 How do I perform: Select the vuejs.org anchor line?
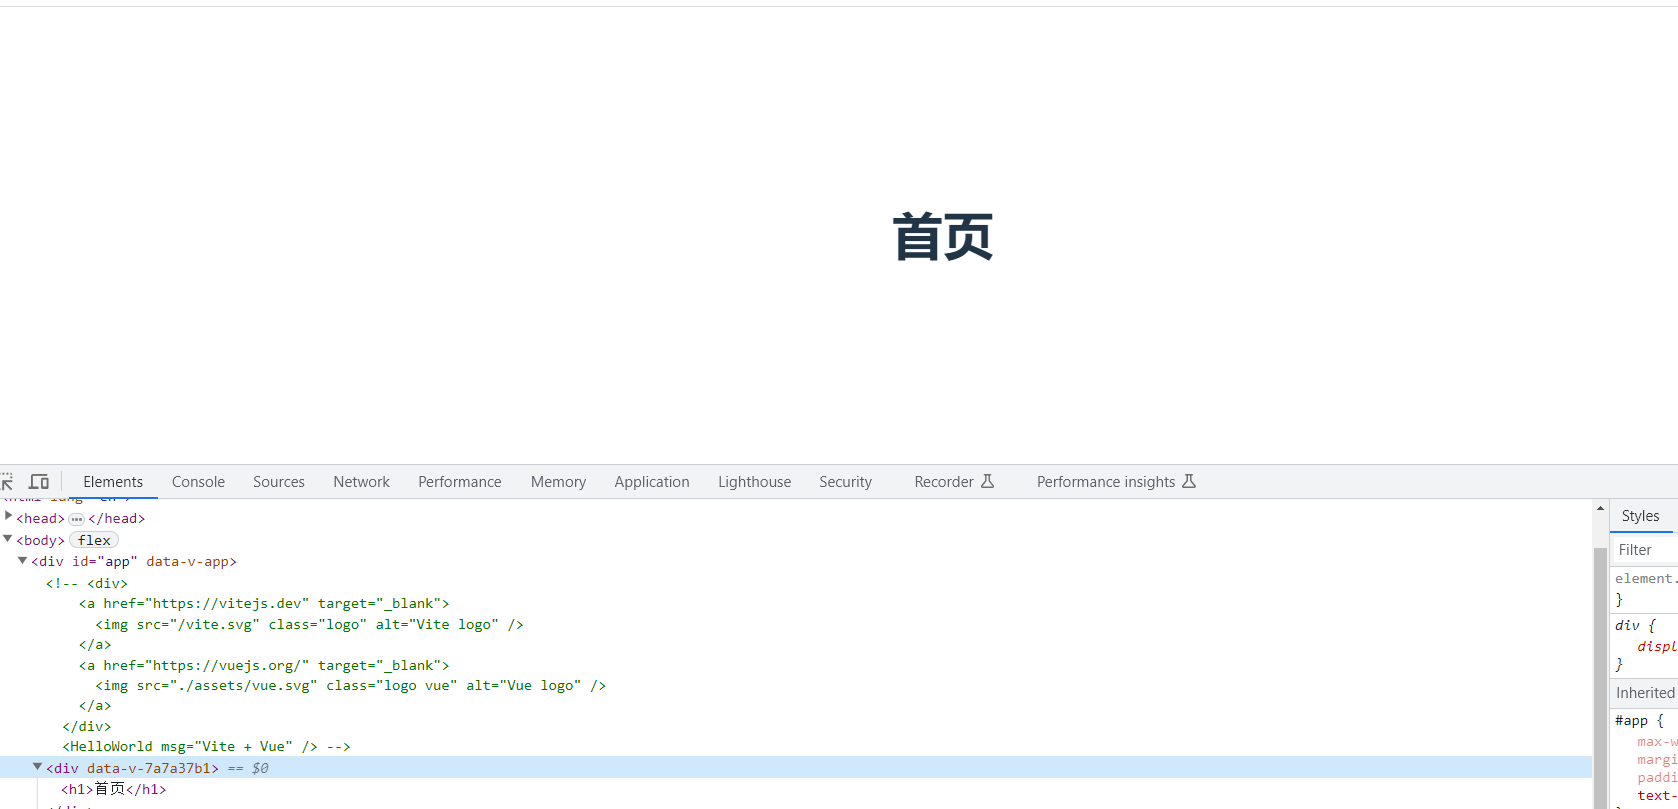(x=265, y=665)
